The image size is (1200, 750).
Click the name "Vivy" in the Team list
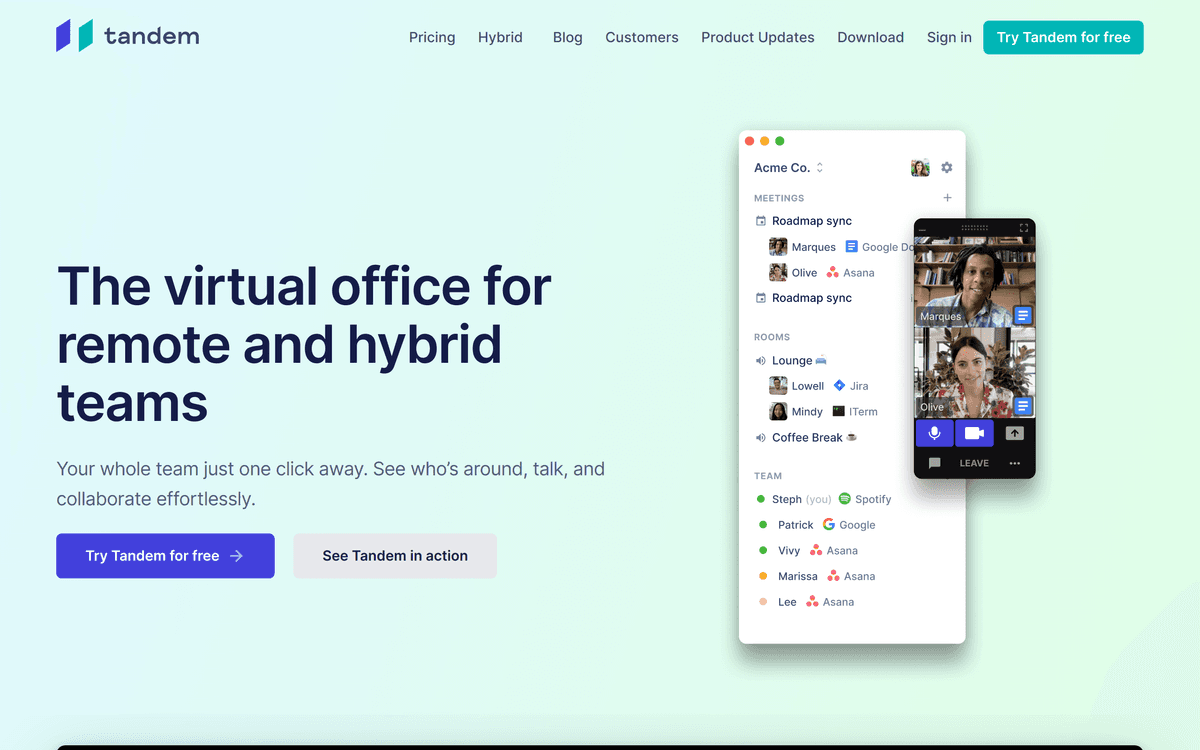[x=790, y=551]
